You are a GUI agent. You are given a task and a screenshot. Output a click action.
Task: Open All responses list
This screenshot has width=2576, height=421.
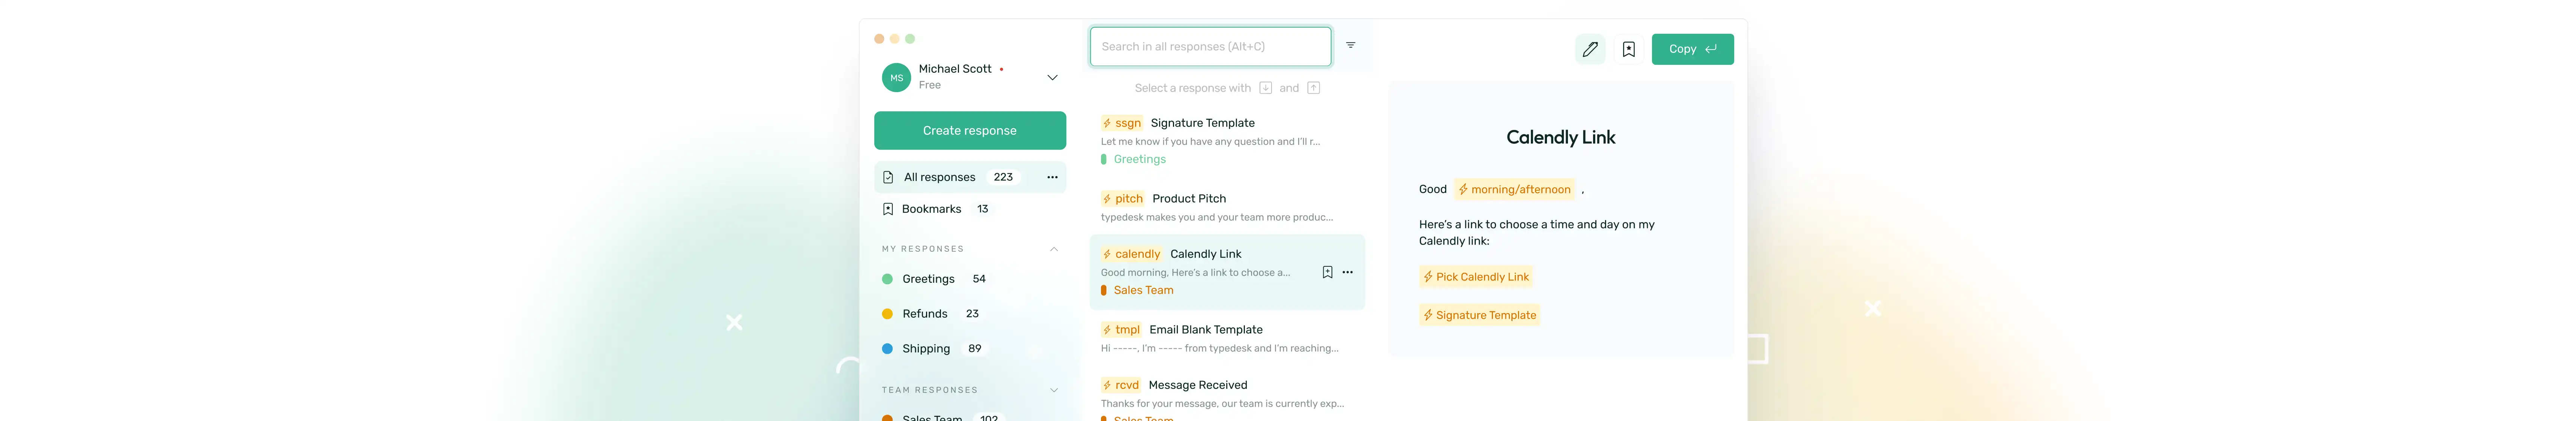point(970,177)
